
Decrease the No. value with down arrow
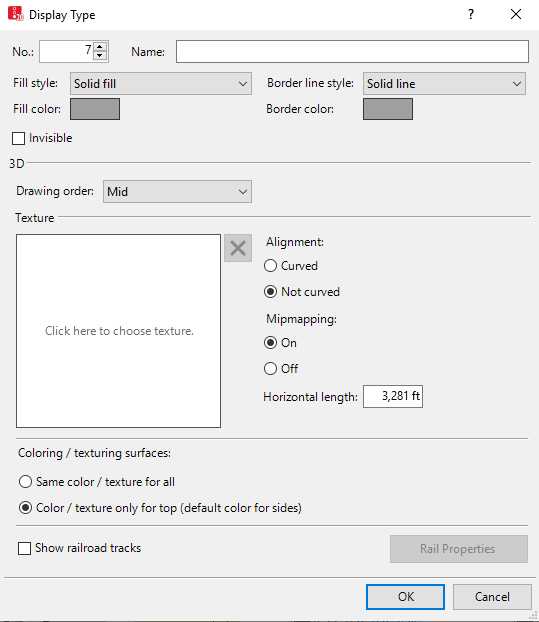[x=100, y=56]
